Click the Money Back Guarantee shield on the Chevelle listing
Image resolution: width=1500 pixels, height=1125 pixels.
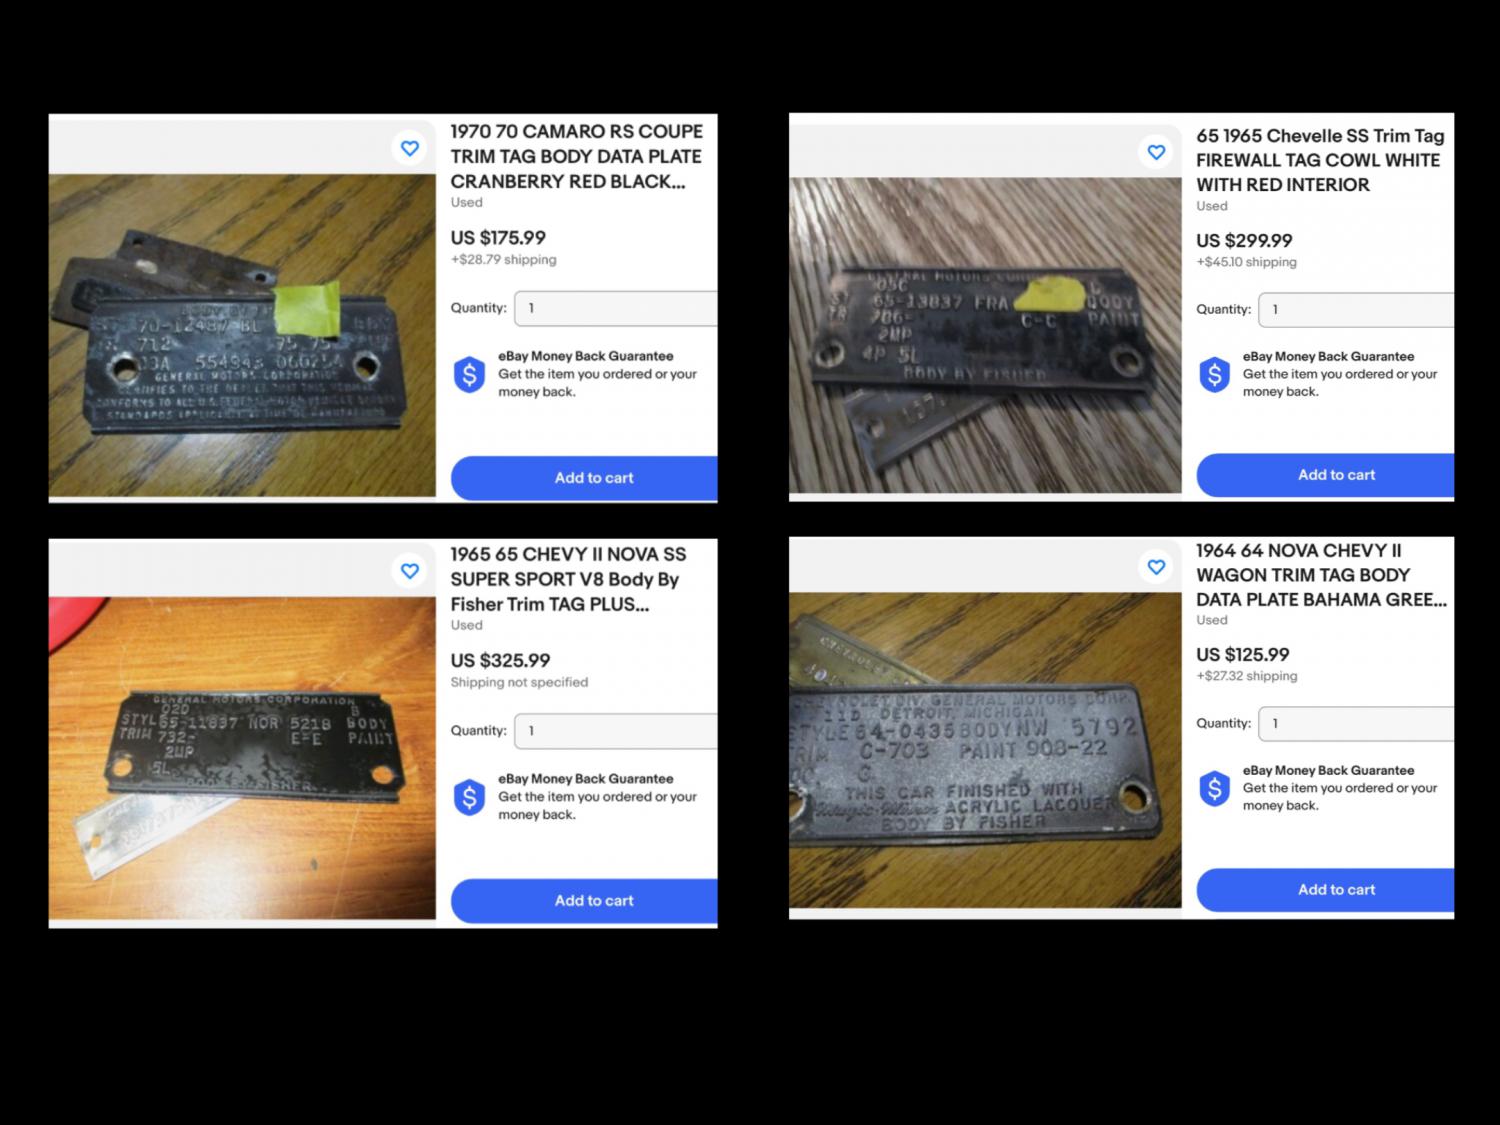point(1214,375)
